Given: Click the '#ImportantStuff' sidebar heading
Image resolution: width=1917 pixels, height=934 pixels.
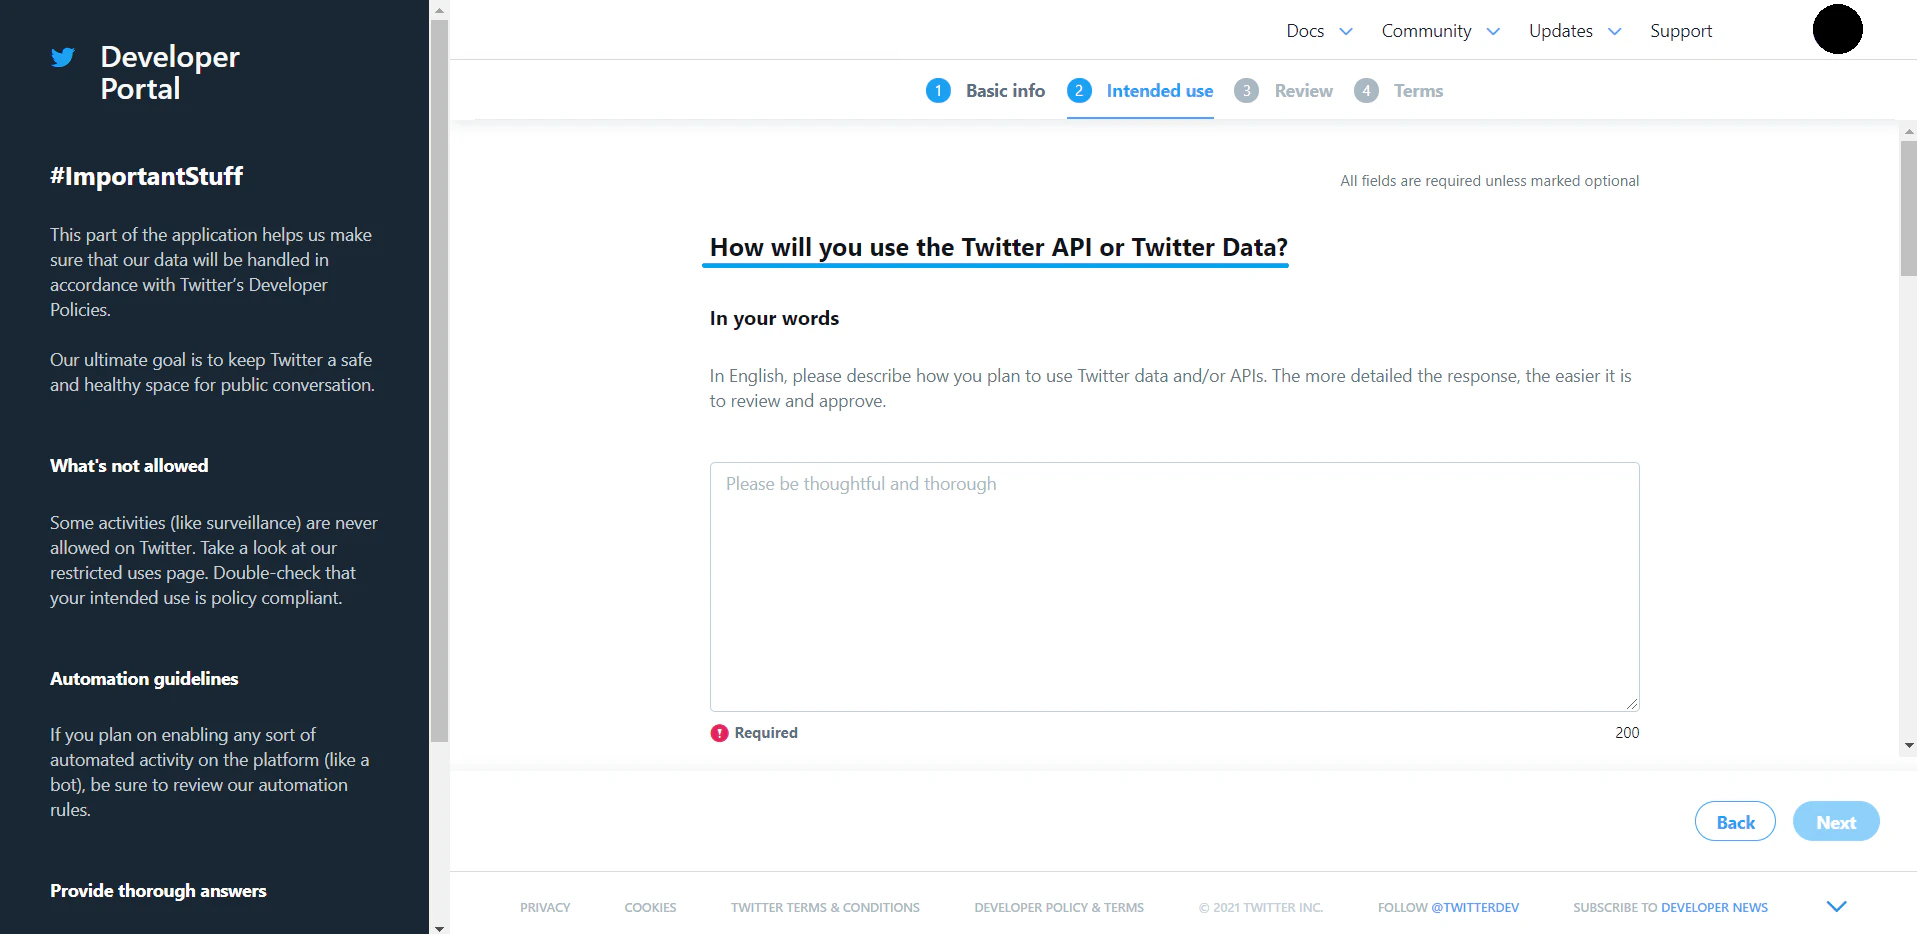Looking at the screenshot, I should point(146,177).
